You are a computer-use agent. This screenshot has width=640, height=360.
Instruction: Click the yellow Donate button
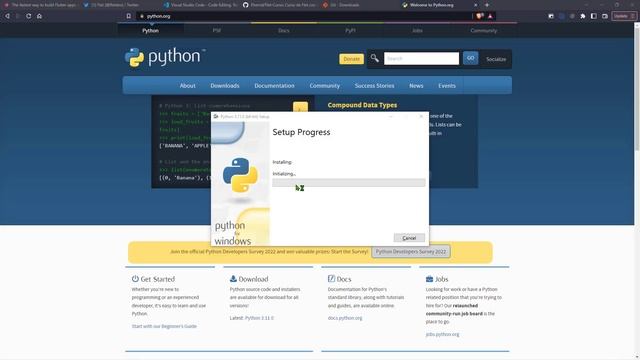(x=351, y=59)
